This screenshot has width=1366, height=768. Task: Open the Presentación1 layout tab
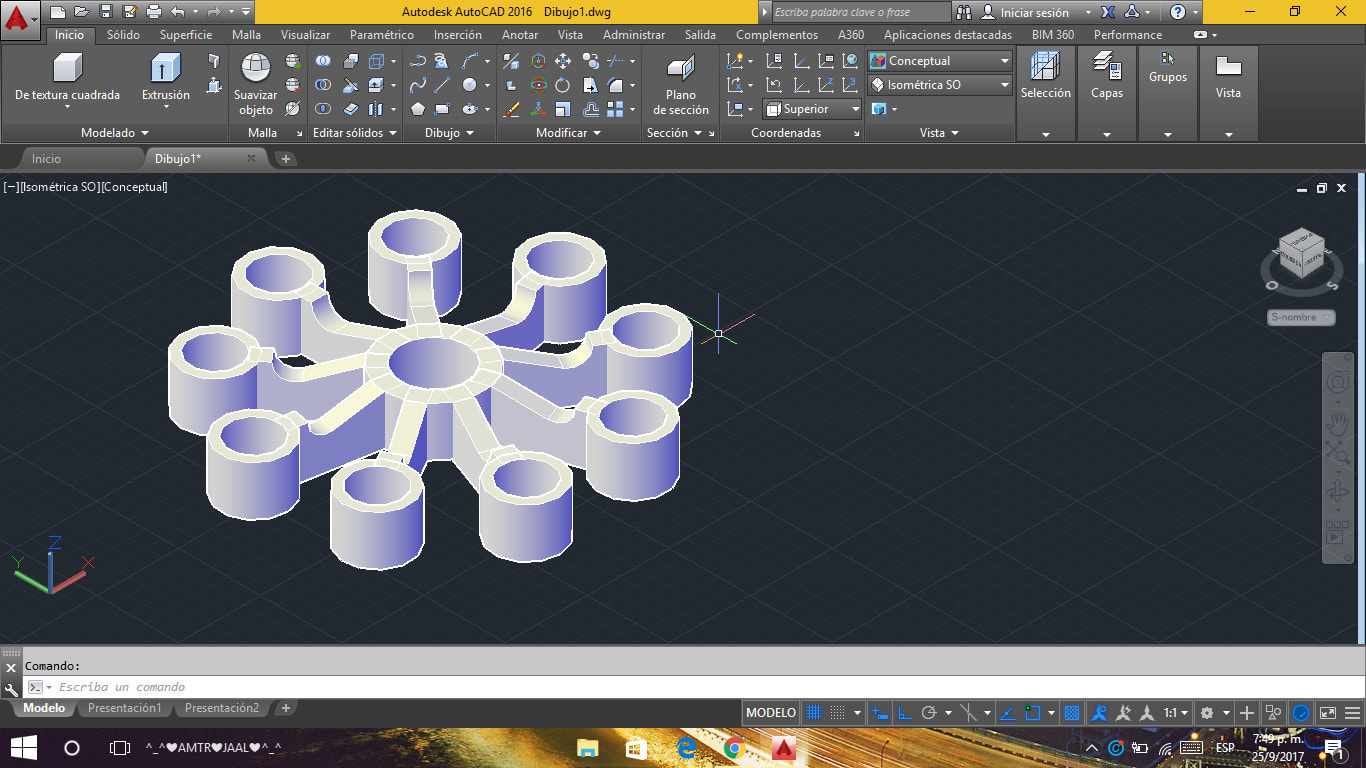pyautogui.click(x=124, y=708)
